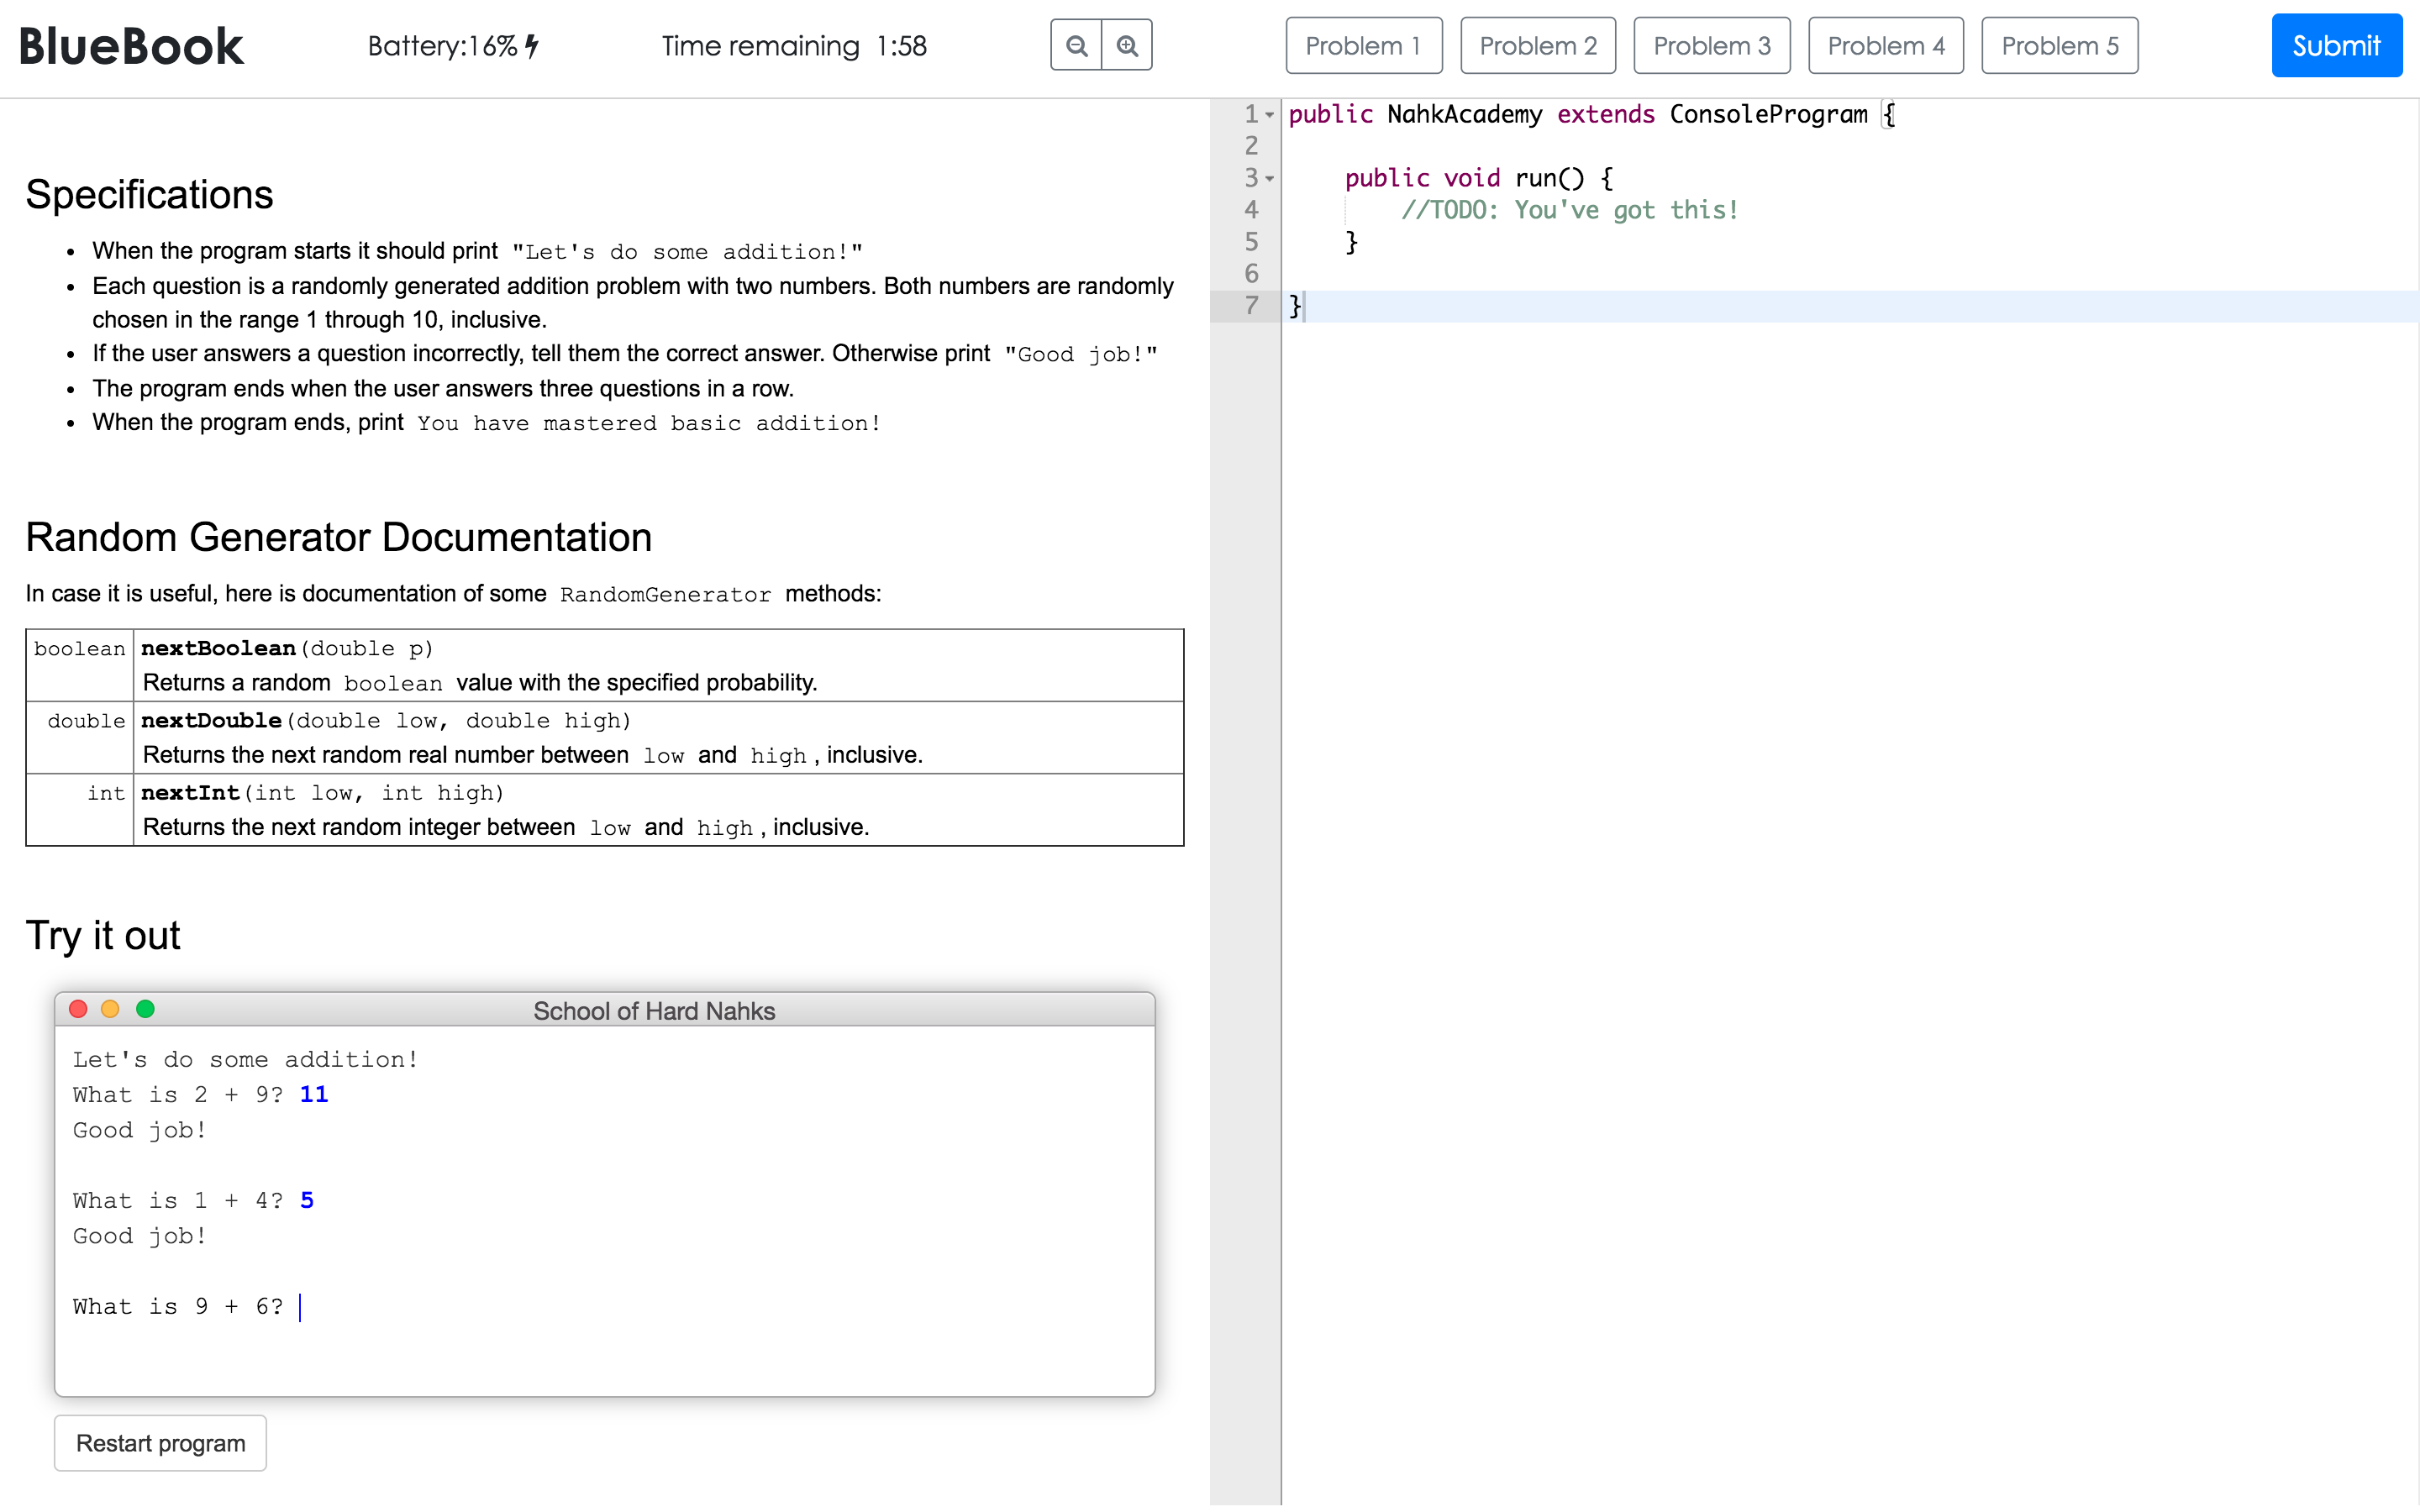Click the yellow minimize dot in console window
The width and height of the screenshot is (2420, 1512).
coord(111,1009)
